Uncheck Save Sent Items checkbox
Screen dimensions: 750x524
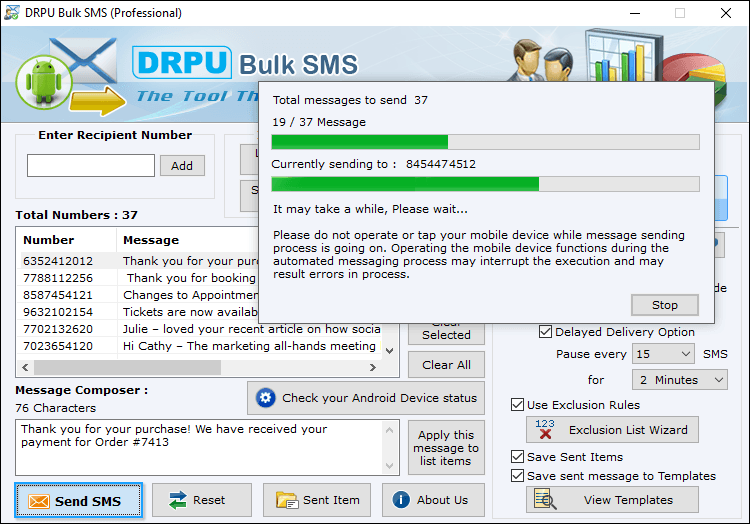(x=517, y=457)
